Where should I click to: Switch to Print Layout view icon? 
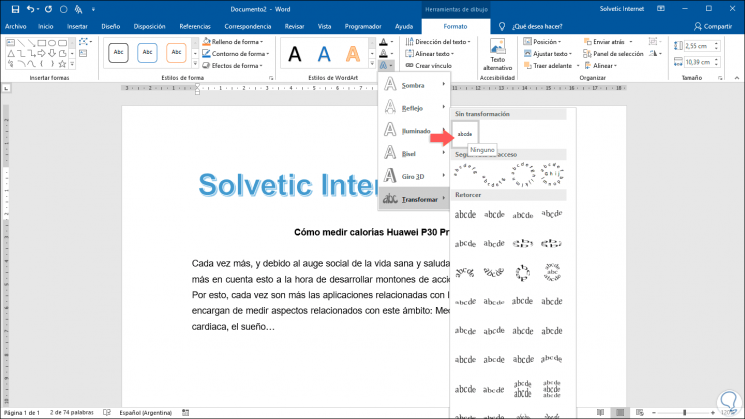[620, 413]
